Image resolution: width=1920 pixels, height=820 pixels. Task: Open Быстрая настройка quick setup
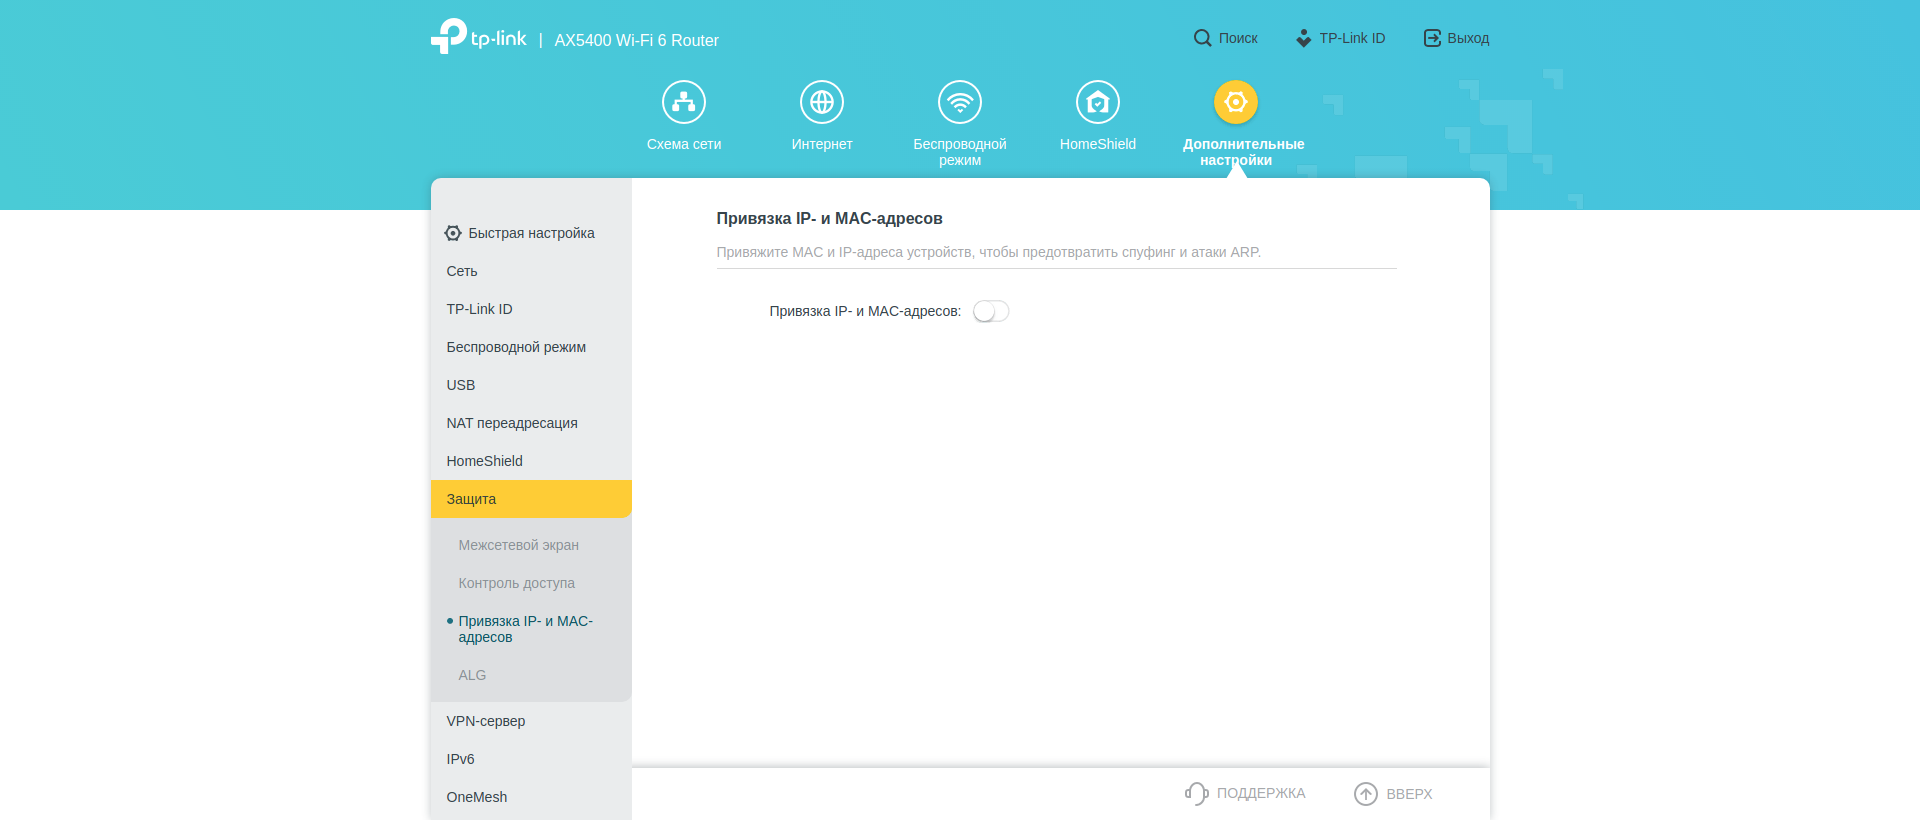pyautogui.click(x=530, y=233)
